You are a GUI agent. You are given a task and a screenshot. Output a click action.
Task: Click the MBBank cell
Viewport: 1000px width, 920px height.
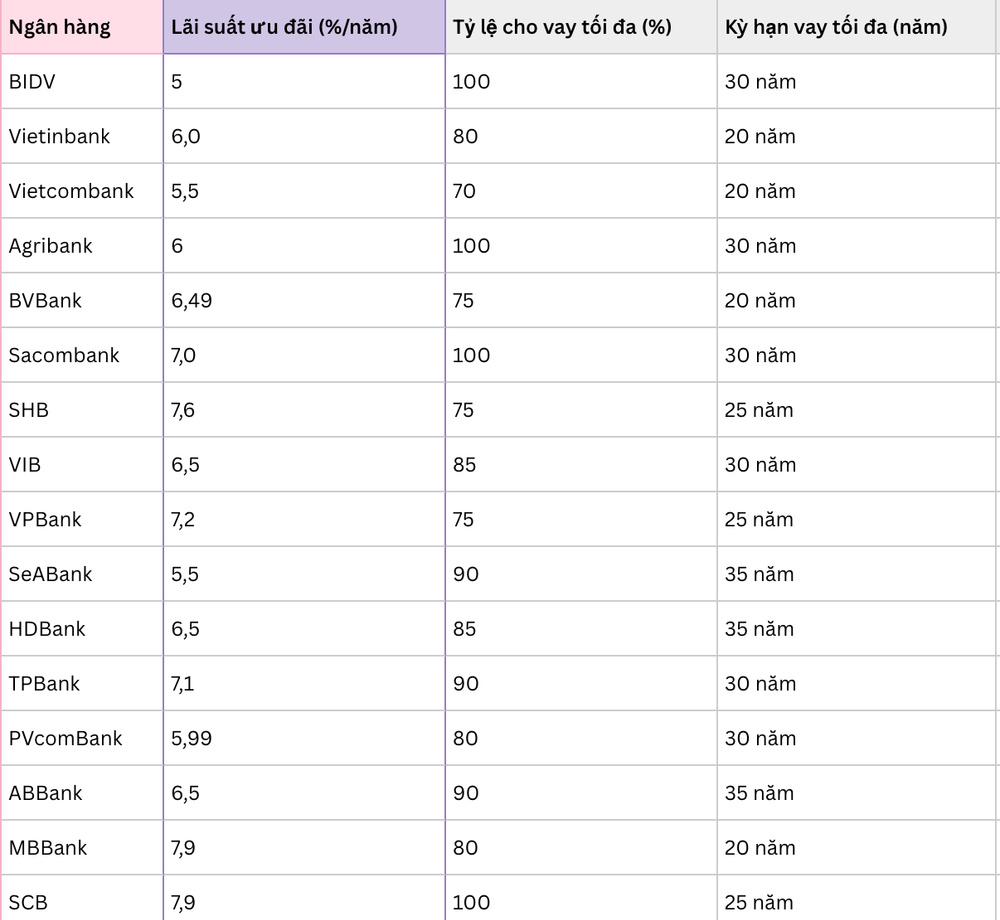[48, 848]
